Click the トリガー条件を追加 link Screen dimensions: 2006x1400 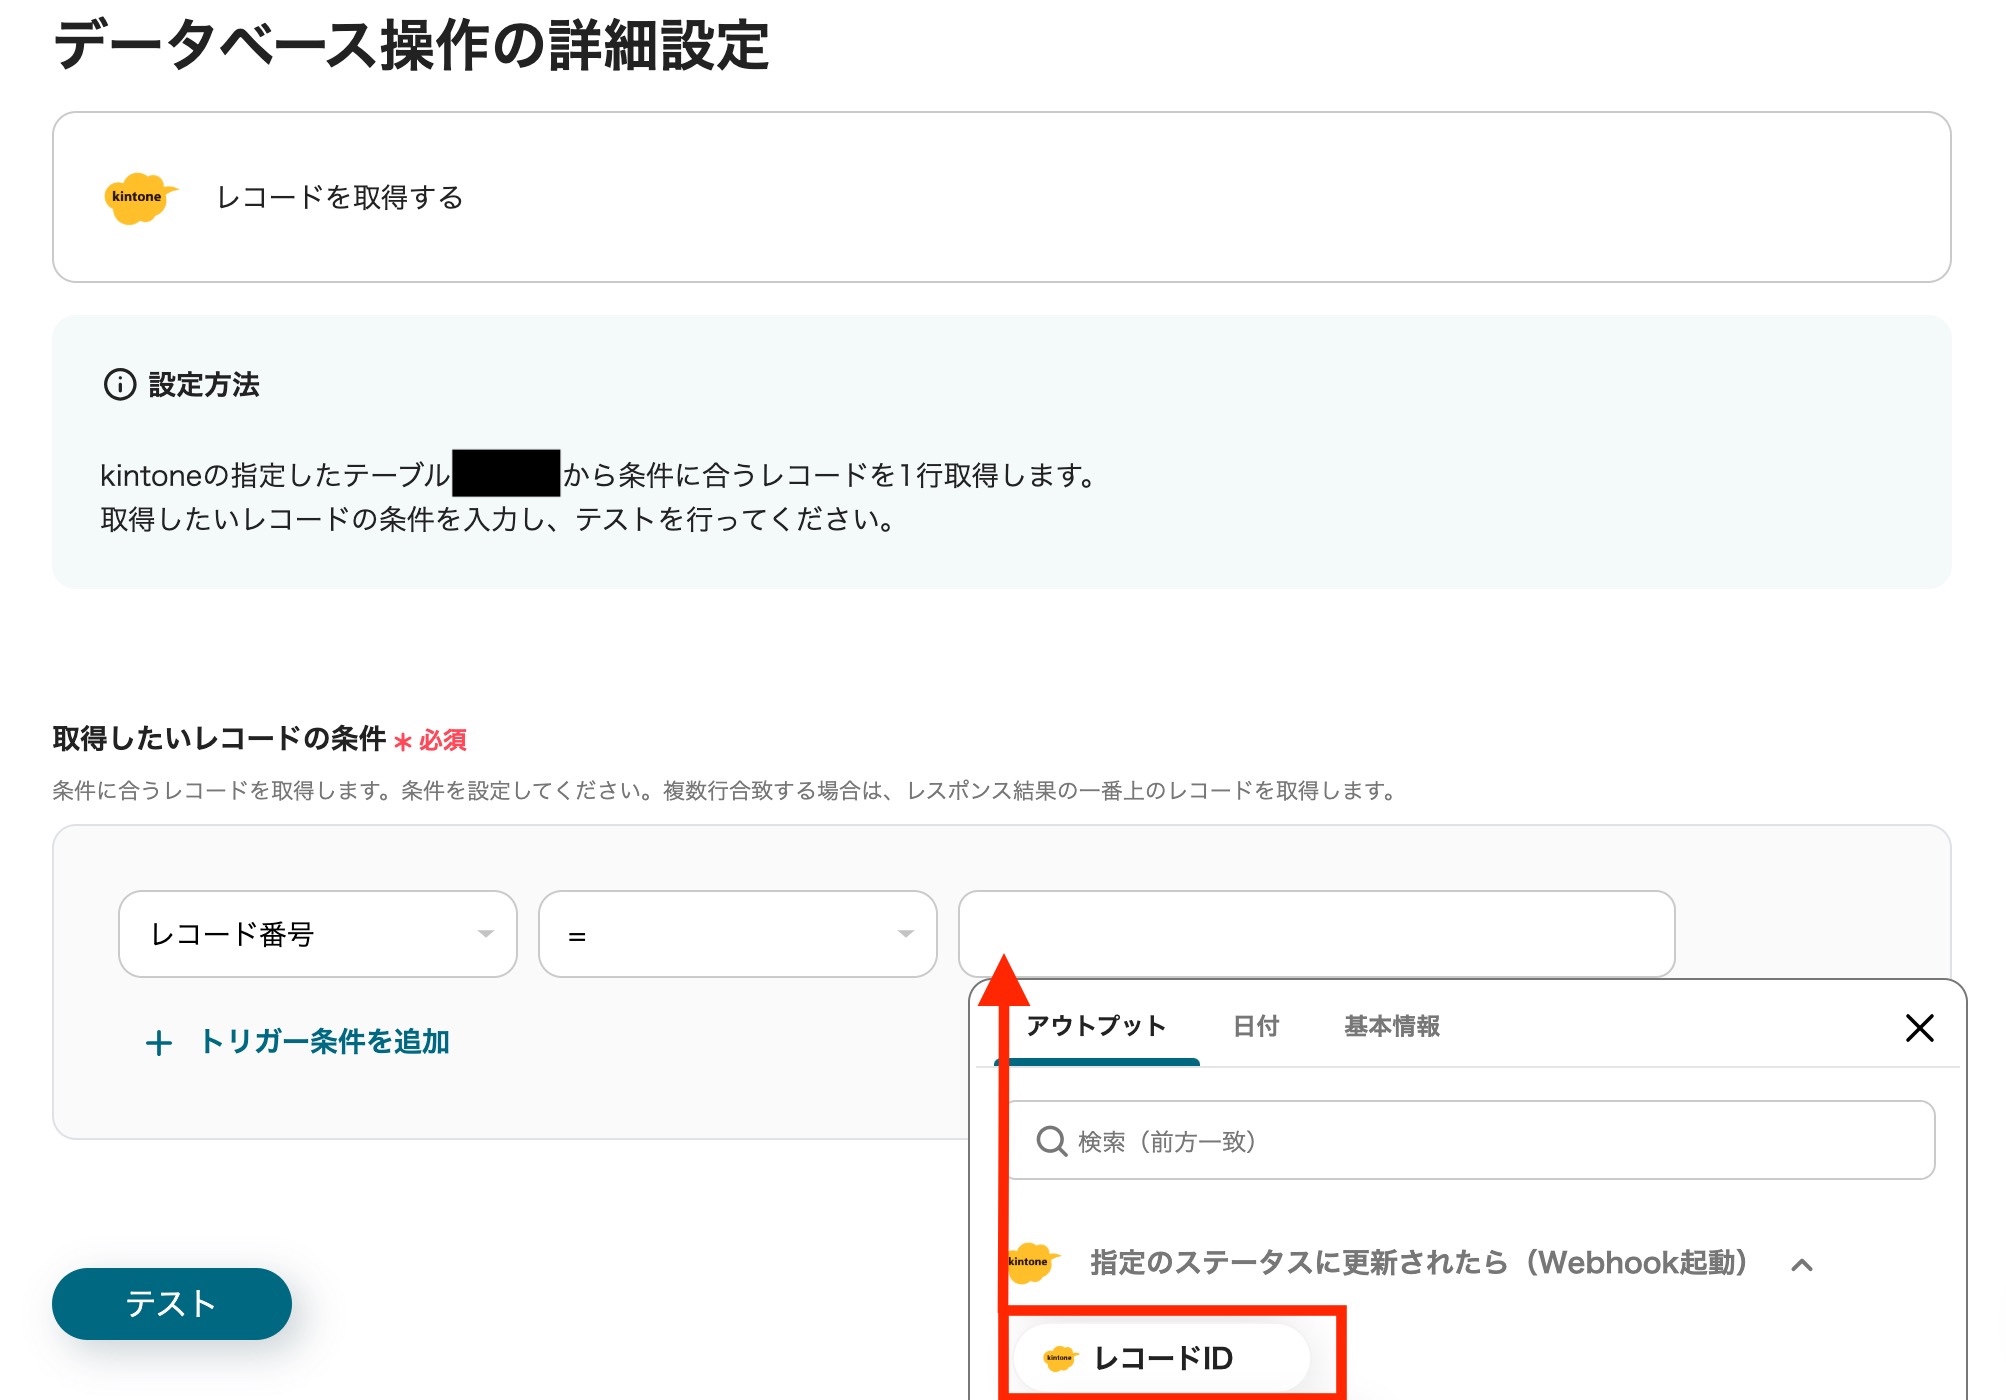[324, 1042]
